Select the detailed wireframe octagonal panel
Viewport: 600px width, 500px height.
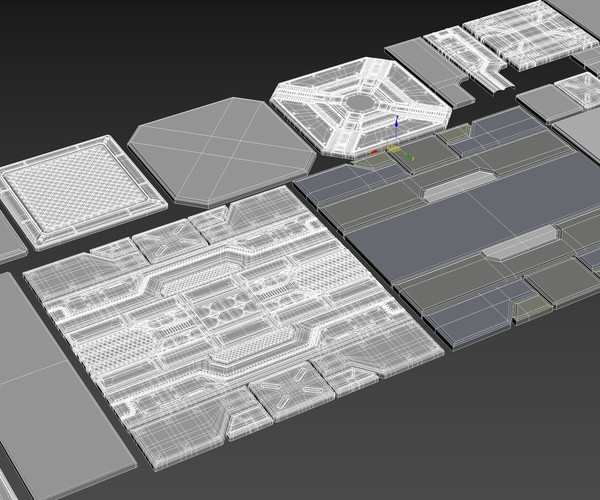tap(360, 107)
